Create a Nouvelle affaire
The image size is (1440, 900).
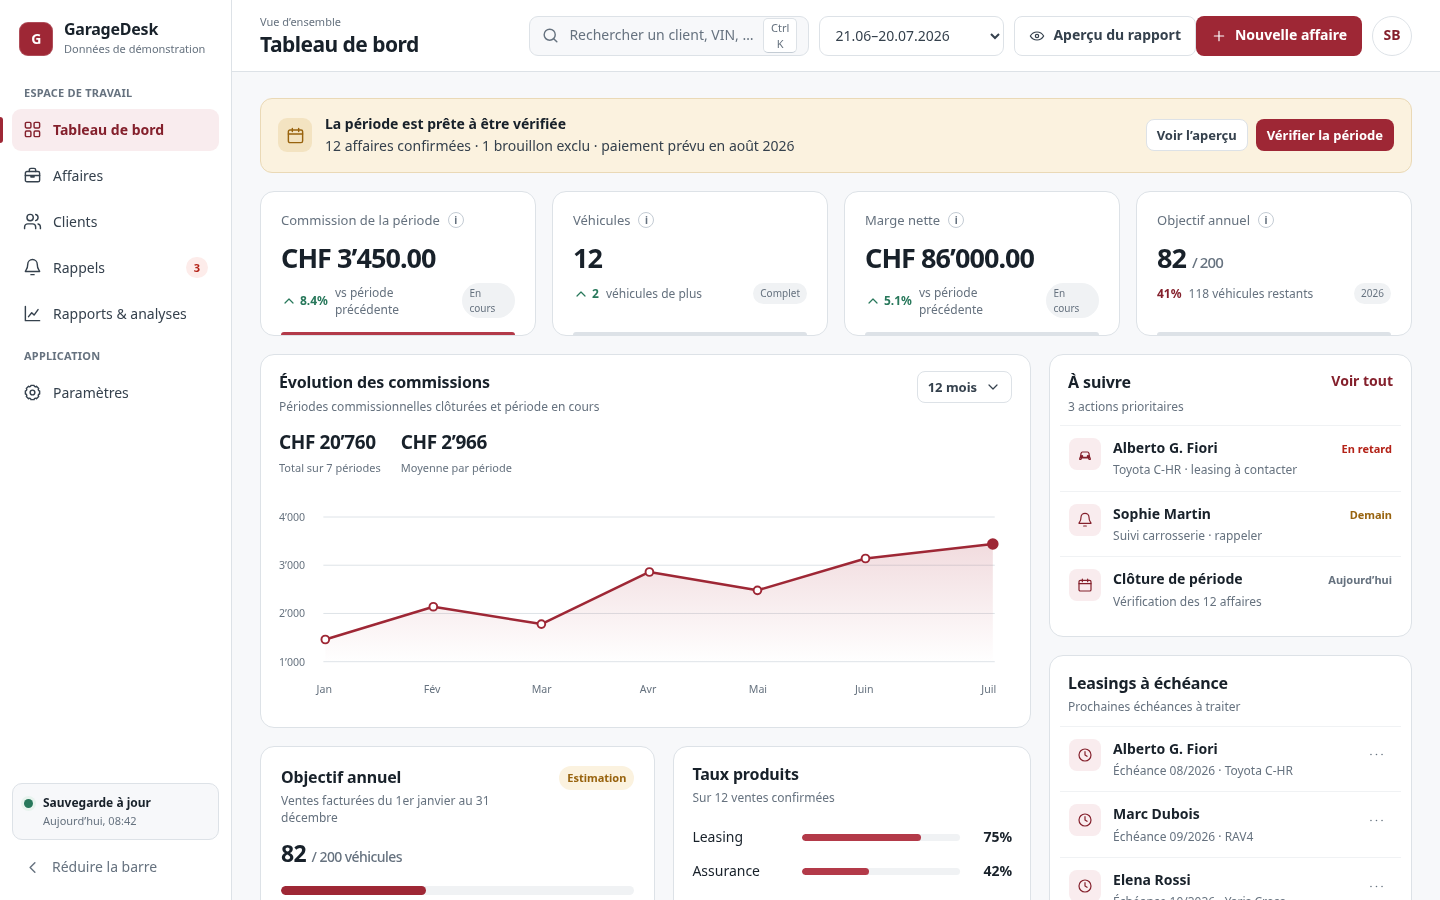(x=1279, y=36)
